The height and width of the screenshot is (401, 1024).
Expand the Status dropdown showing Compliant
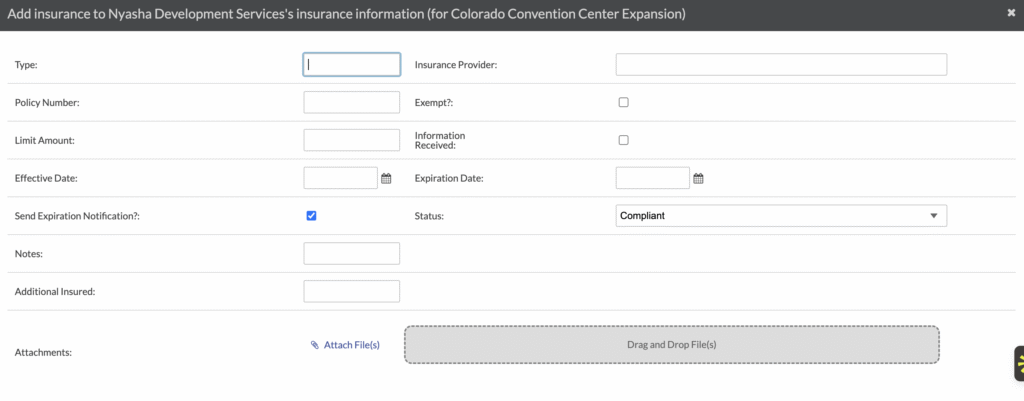tap(780, 215)
